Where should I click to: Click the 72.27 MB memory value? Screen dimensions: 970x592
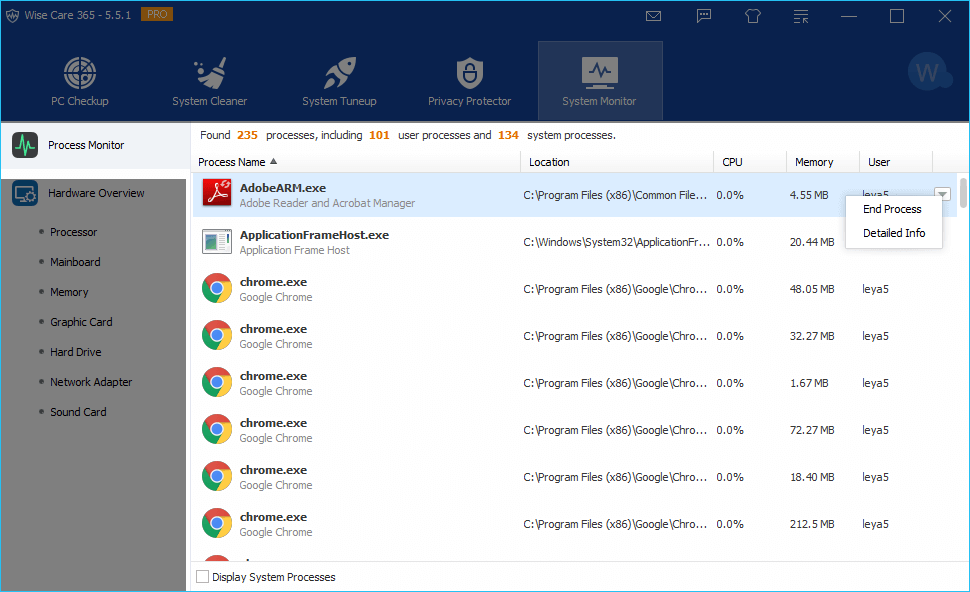(812, 430)
